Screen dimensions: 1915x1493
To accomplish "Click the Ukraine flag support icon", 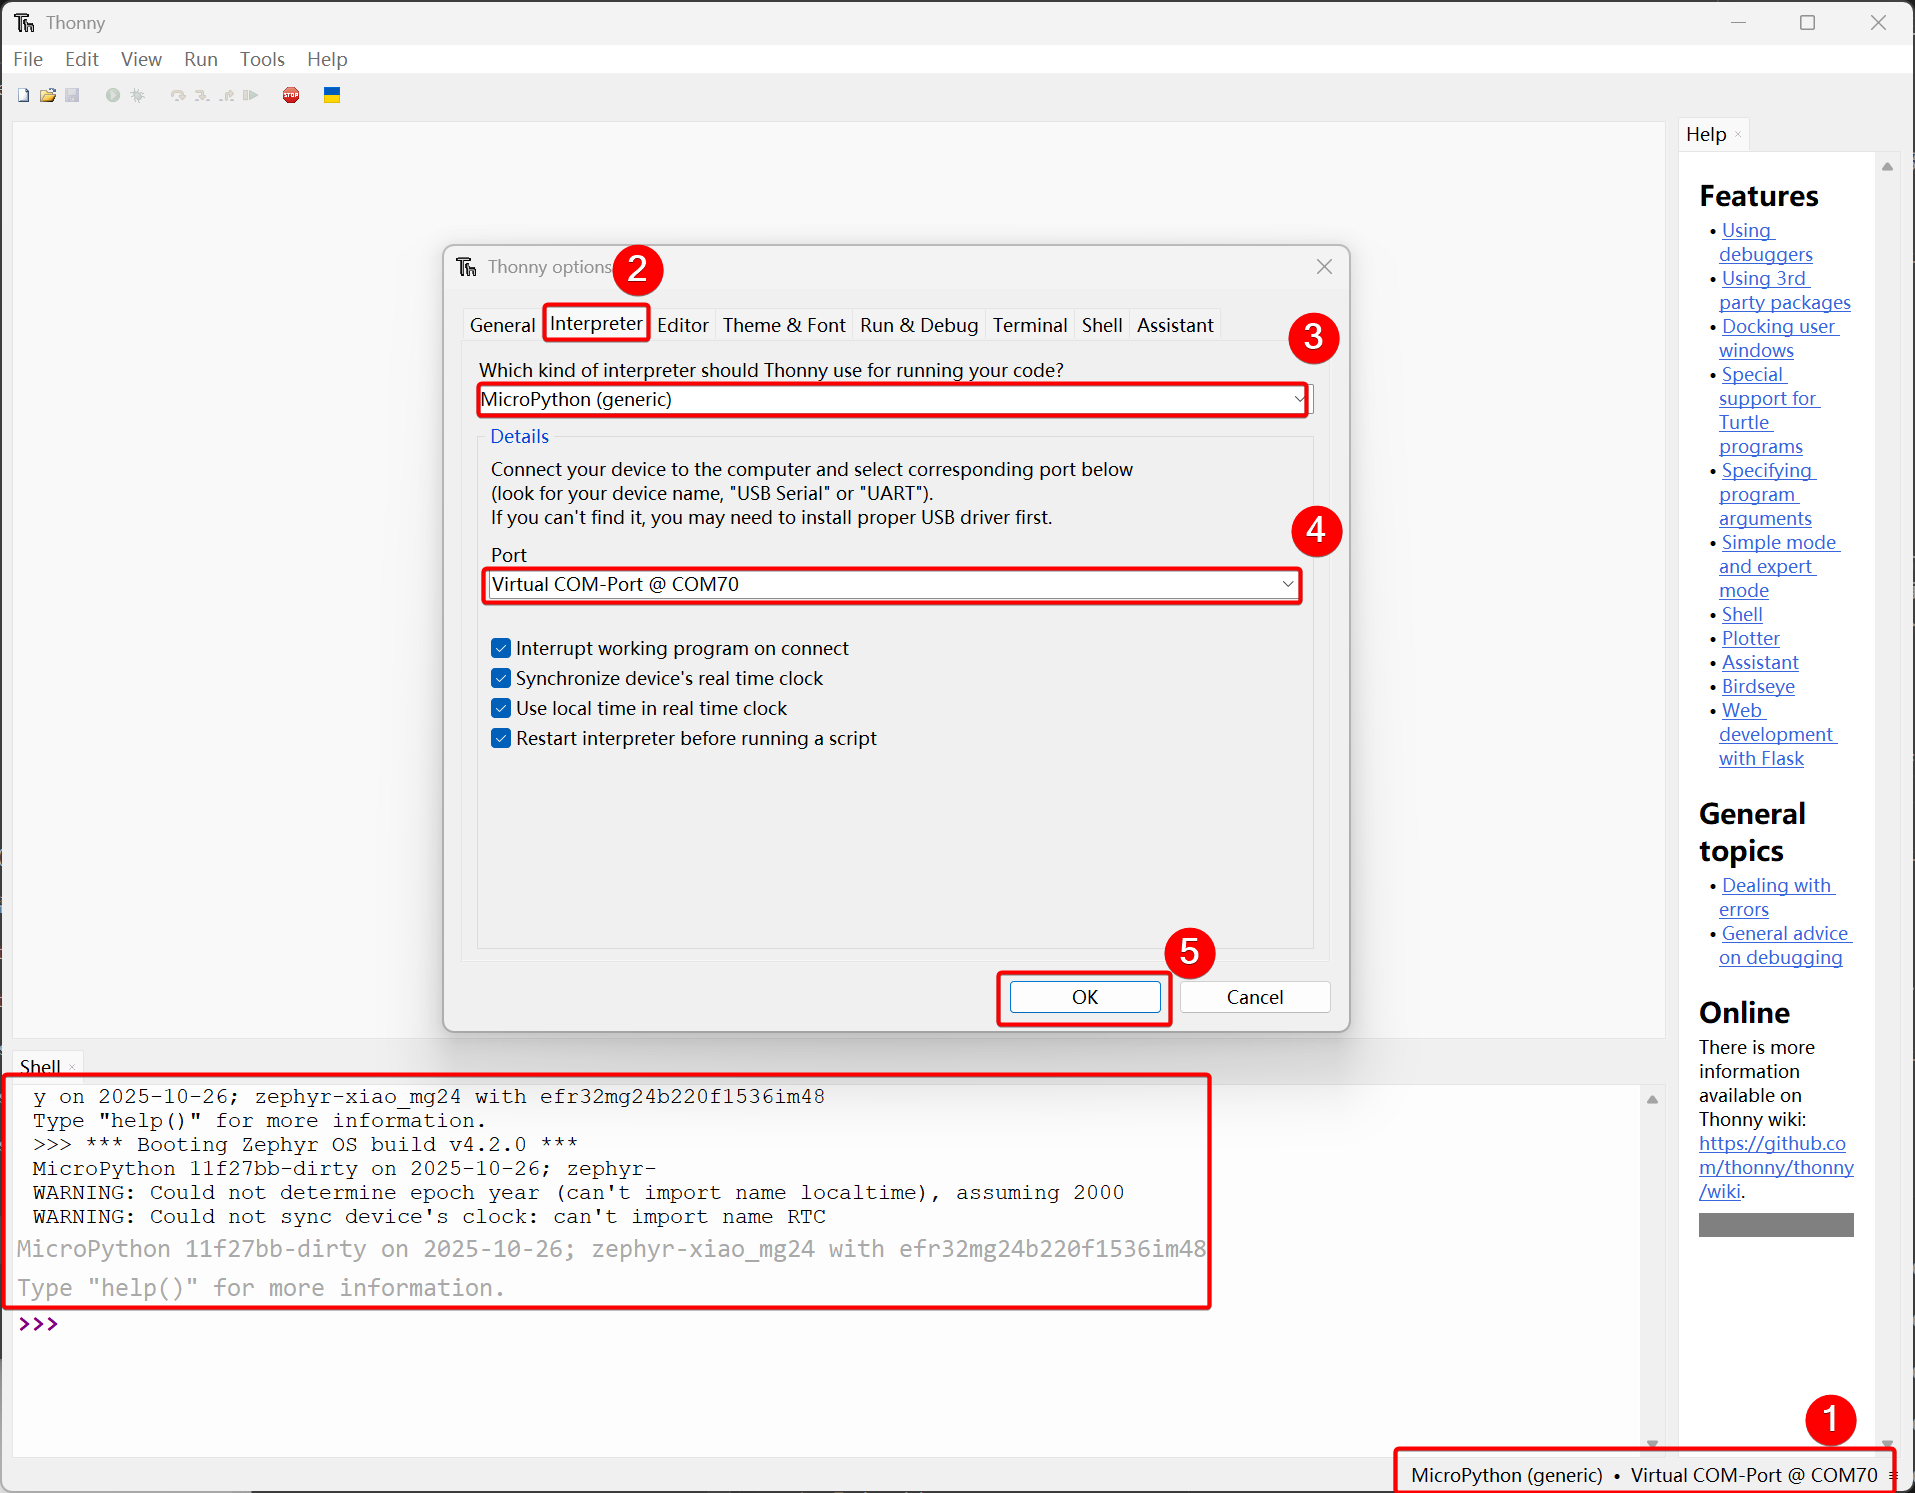I will click(x=332, y=95).
